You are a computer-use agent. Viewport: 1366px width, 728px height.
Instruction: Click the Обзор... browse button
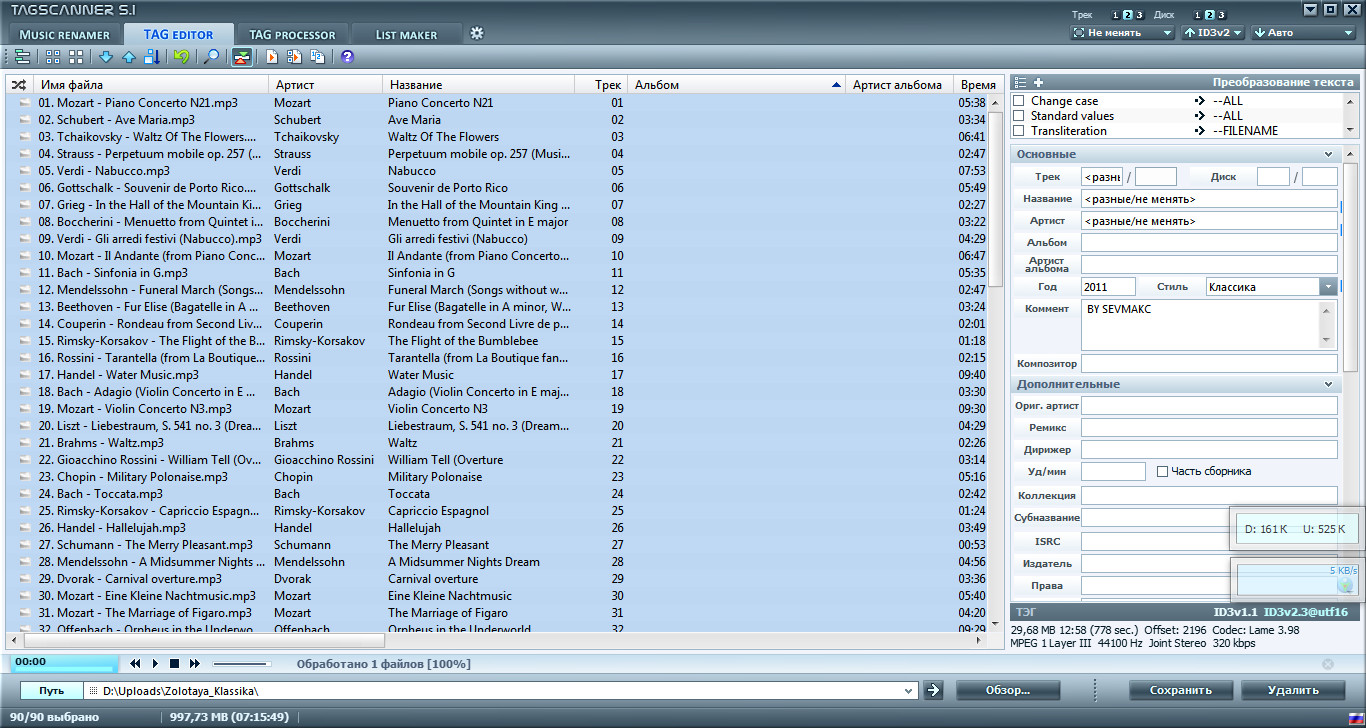coord(1007,690)
